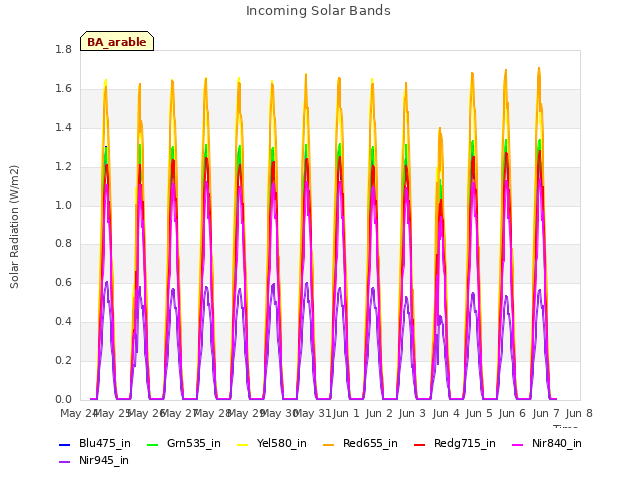Click the BA_arable annotation label
Viewport: 640px width, 480px height.
point(117,42)
